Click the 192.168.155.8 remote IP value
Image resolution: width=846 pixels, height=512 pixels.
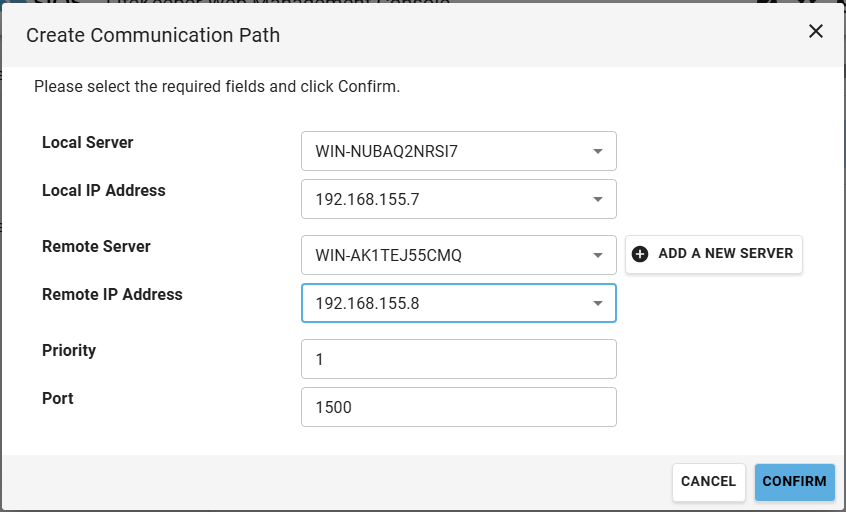click(x=367, y=303)
